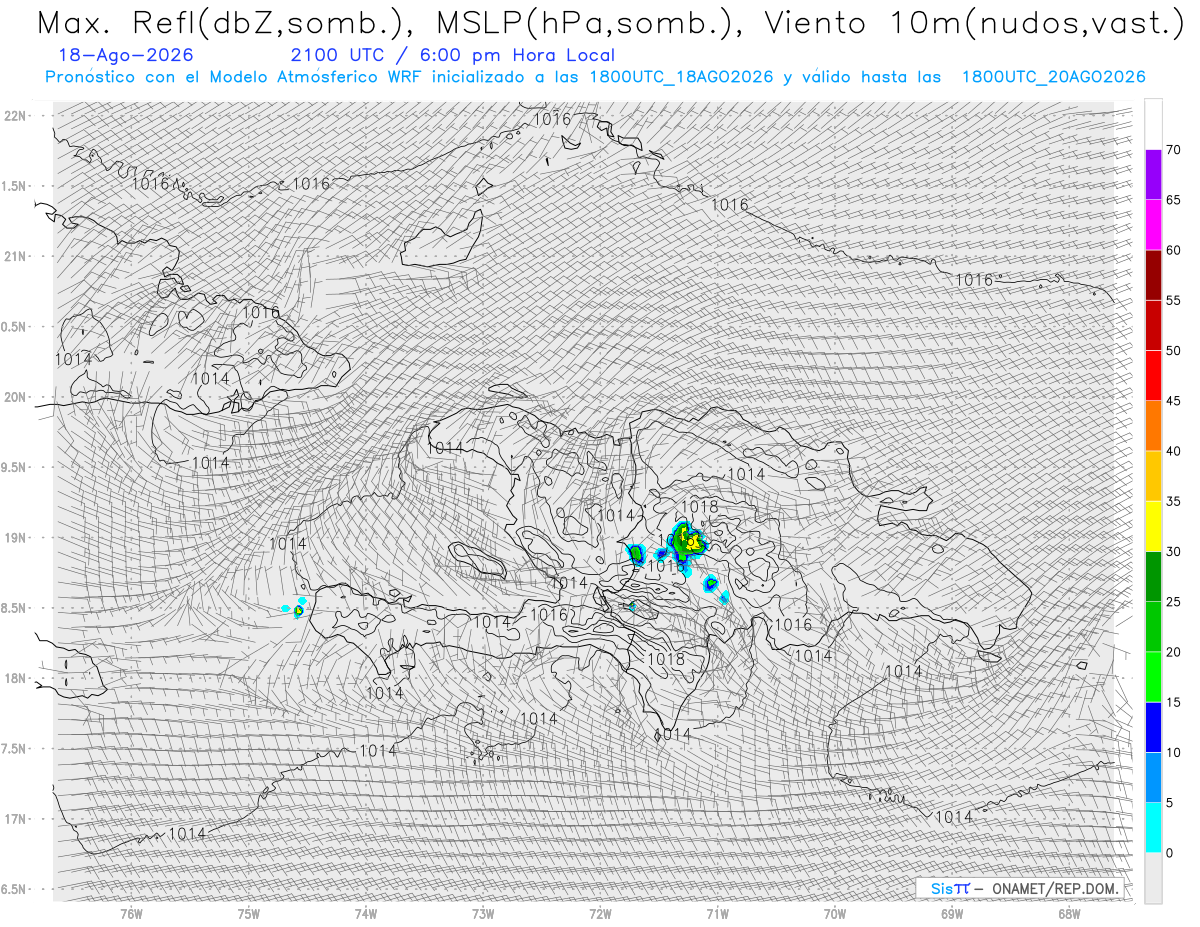This screenshot has height=927, width=1200.
Task: Click longitude axis label '68W'
Action: (x=1069, y=913)
